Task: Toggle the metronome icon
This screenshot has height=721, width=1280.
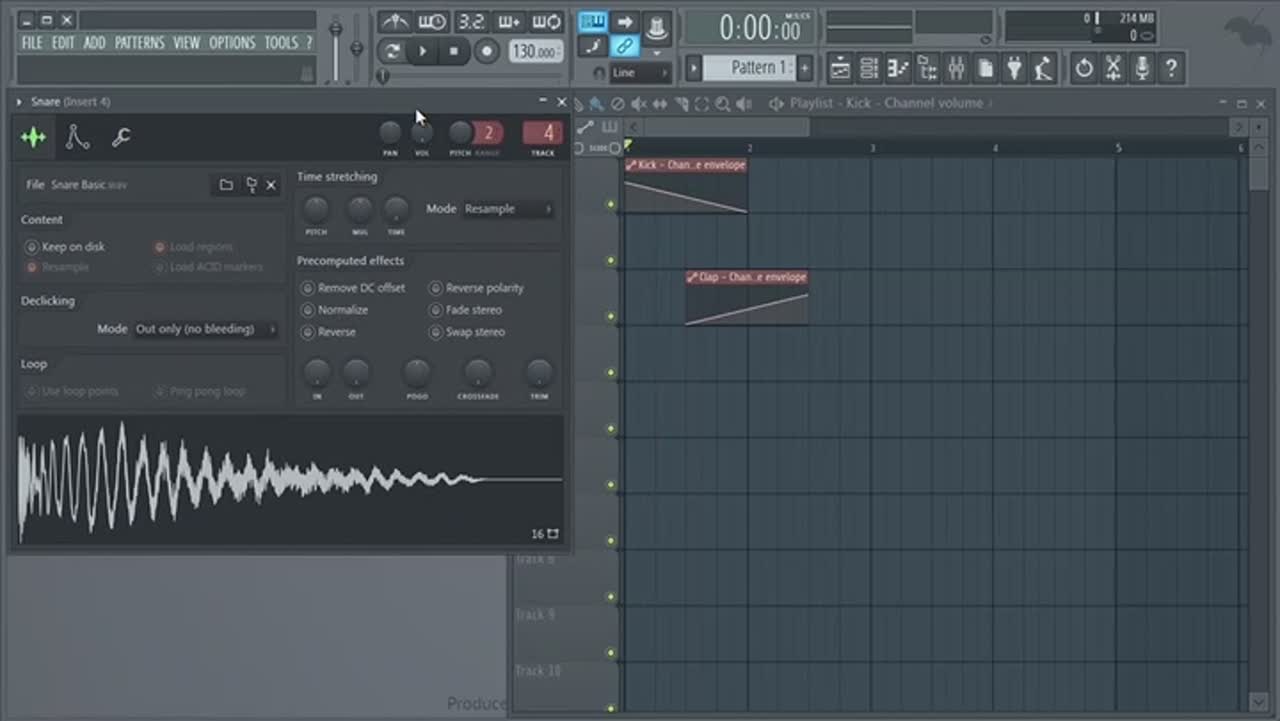Action: [395, 22]
